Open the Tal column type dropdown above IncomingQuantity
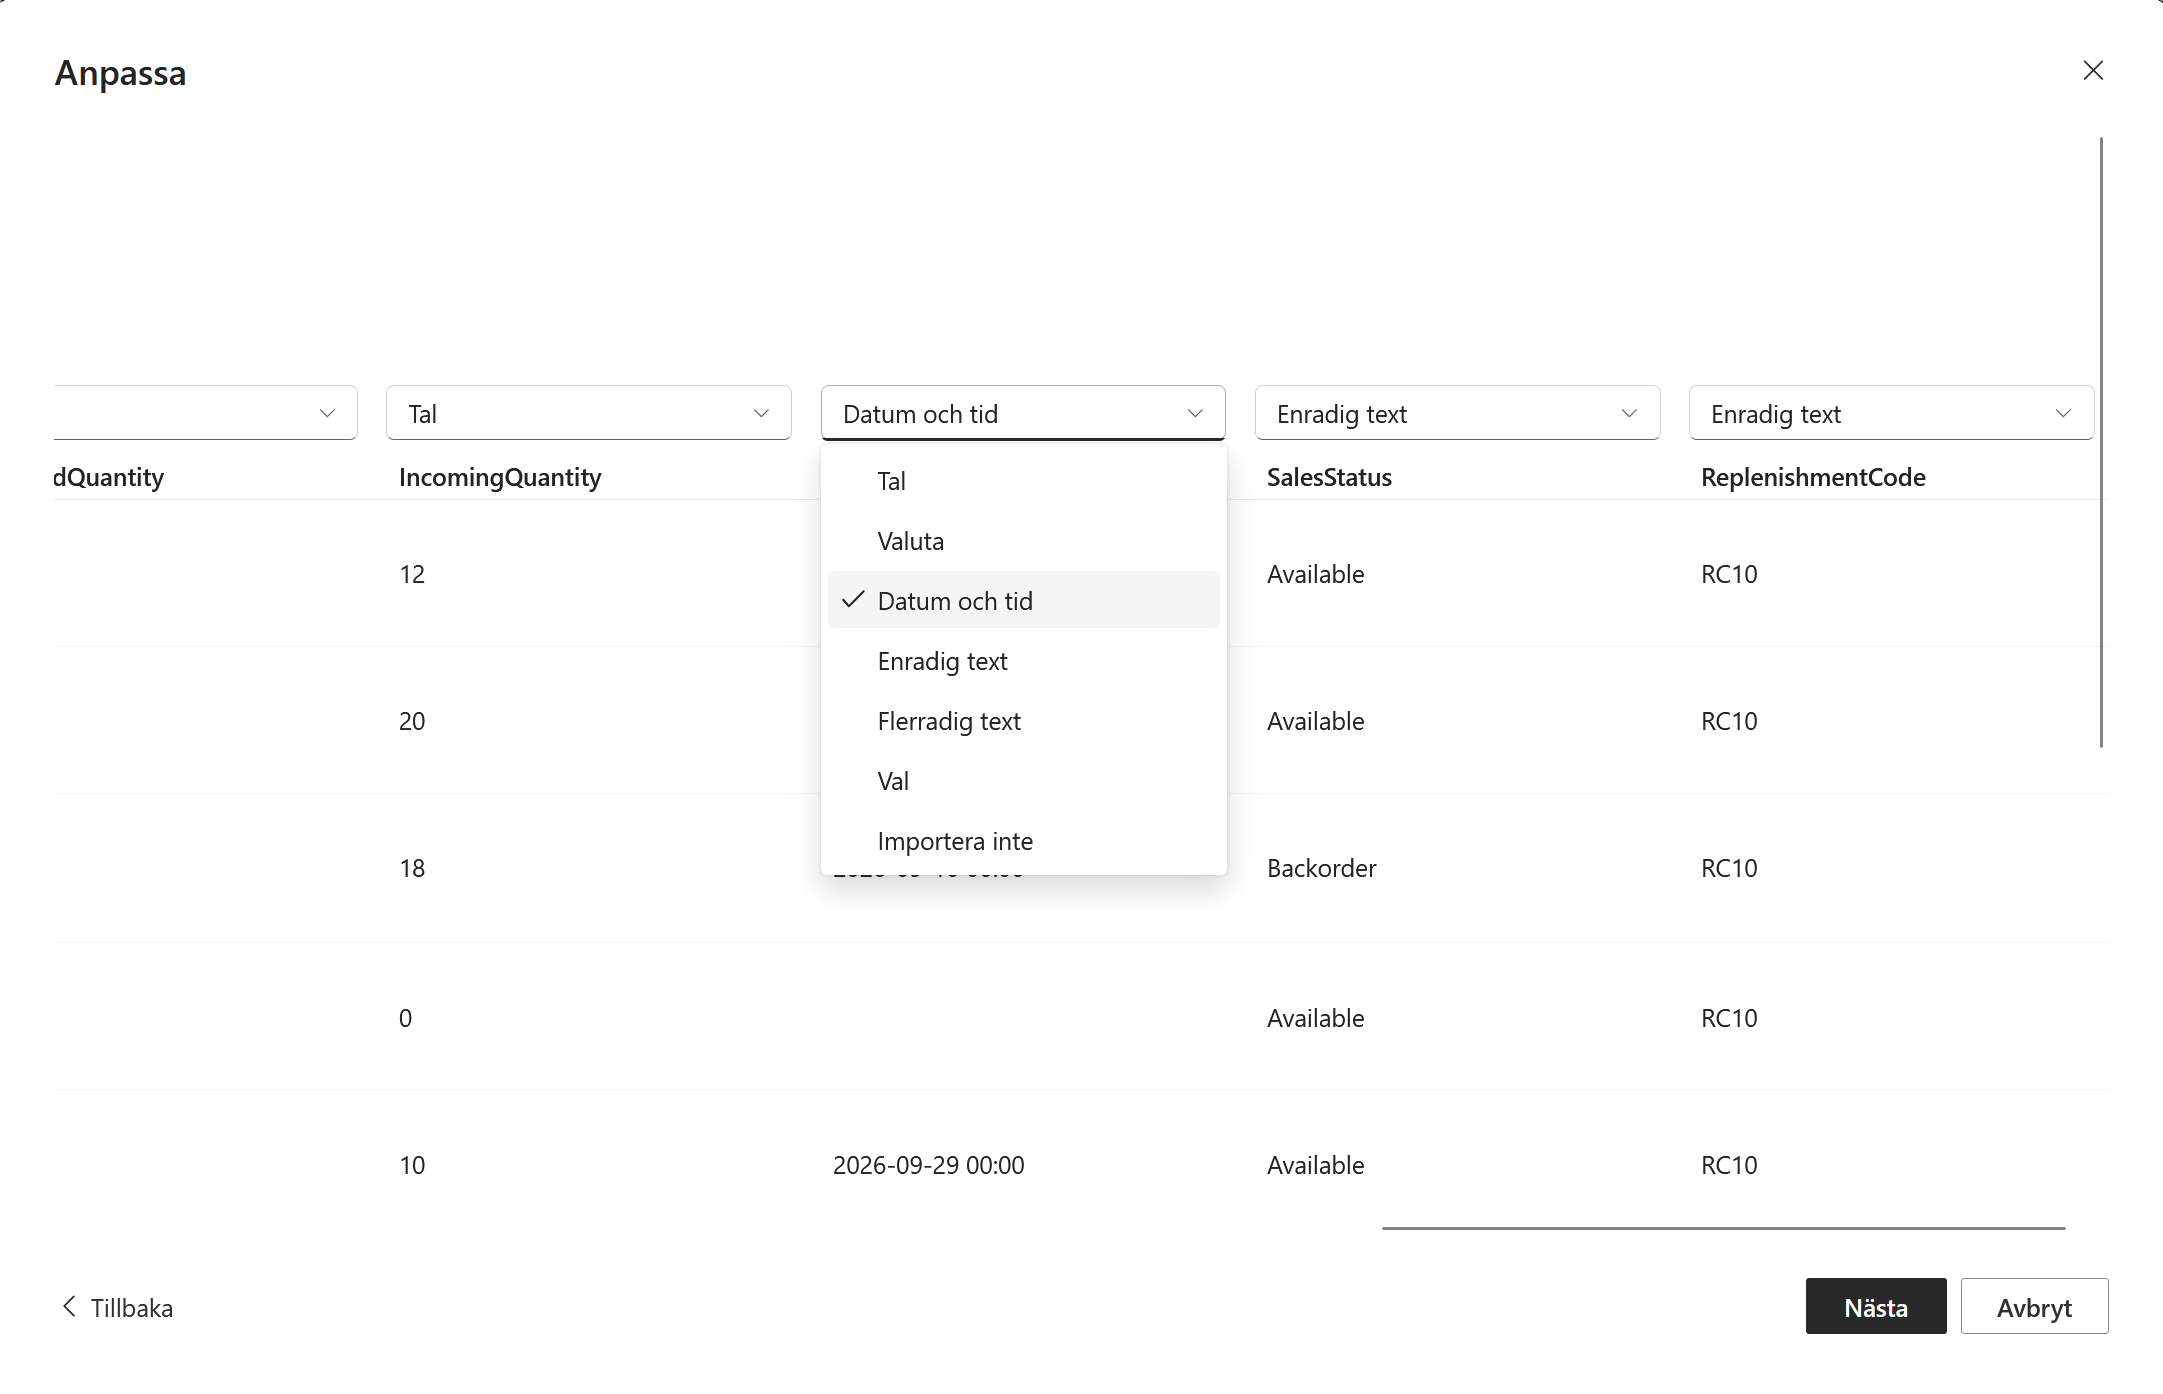This screenshot has height=1394, width=2163. pyautogui.click(x=589, y=413)
